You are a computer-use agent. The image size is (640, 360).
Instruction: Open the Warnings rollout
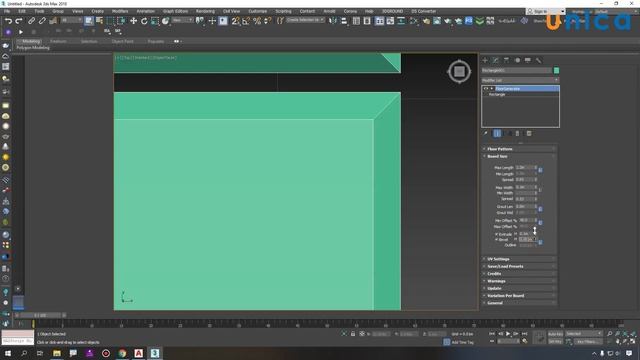(519, 281)
